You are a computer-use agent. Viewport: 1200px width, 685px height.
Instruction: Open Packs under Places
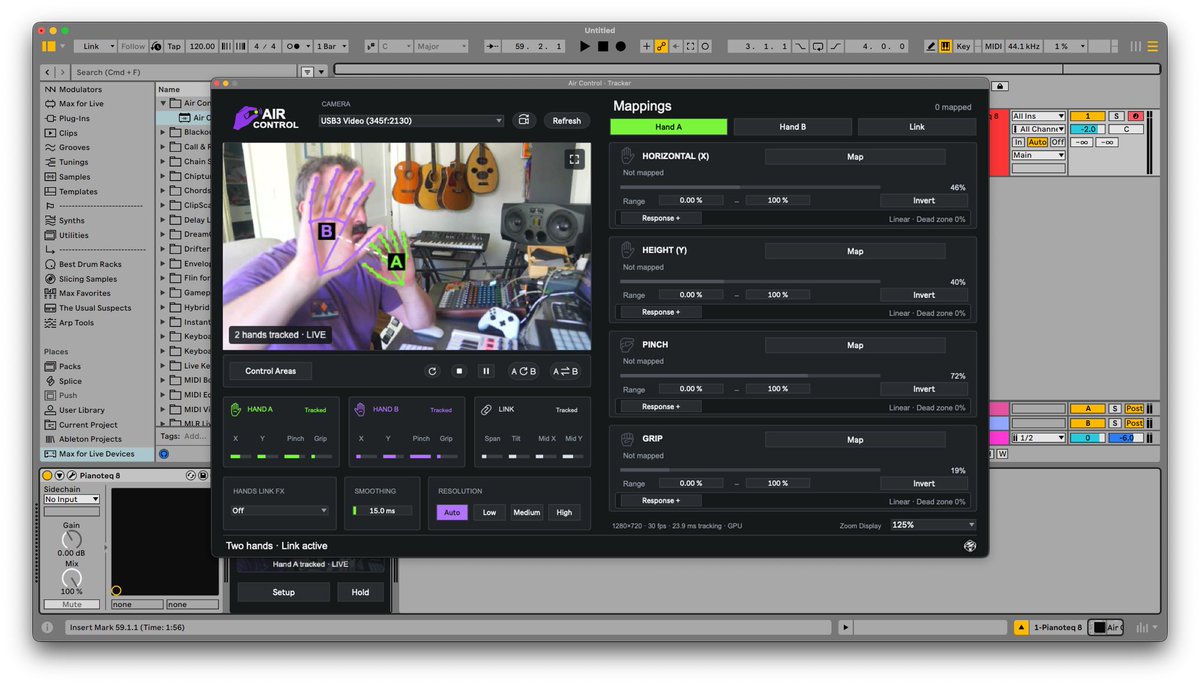(70, 366)
